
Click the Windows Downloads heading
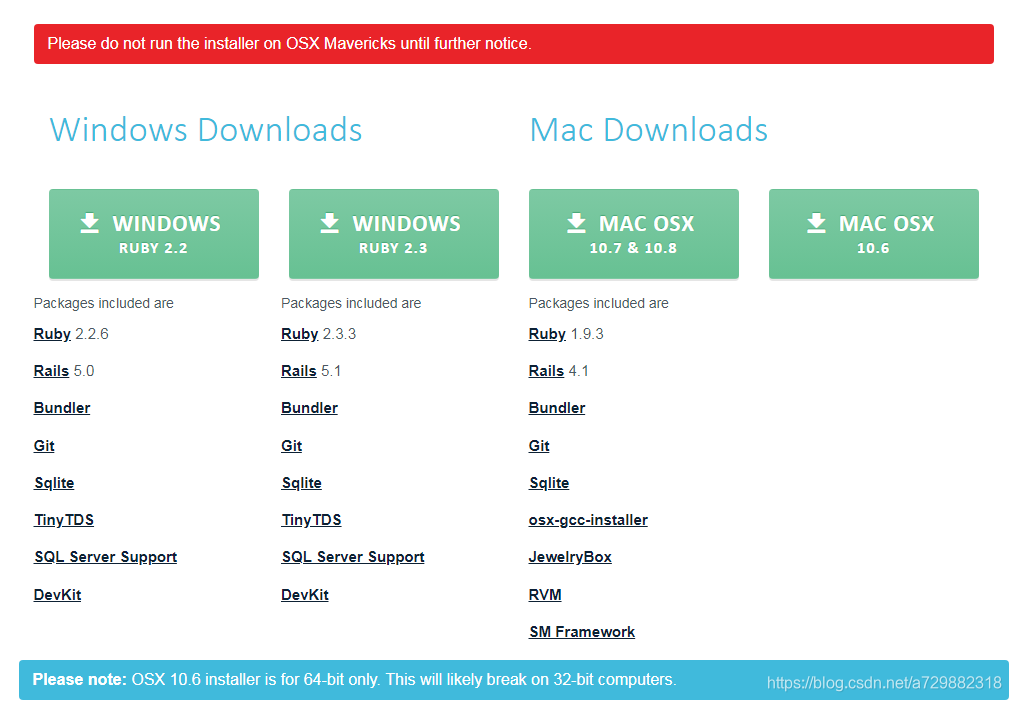[x=206, y=130]
